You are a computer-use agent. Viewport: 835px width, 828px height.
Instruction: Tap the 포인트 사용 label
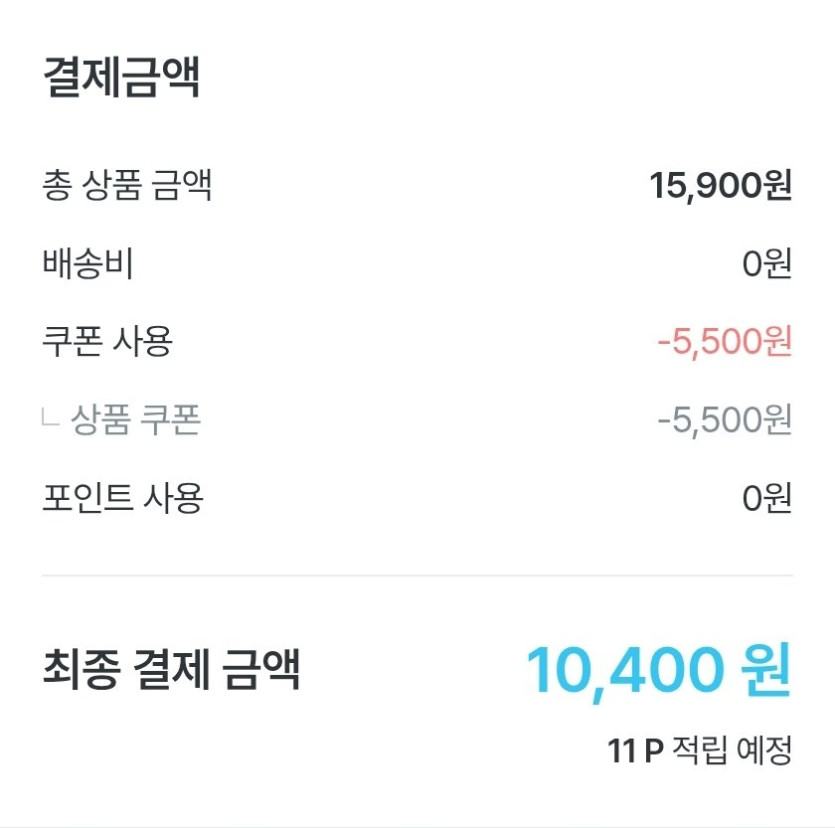122,498
